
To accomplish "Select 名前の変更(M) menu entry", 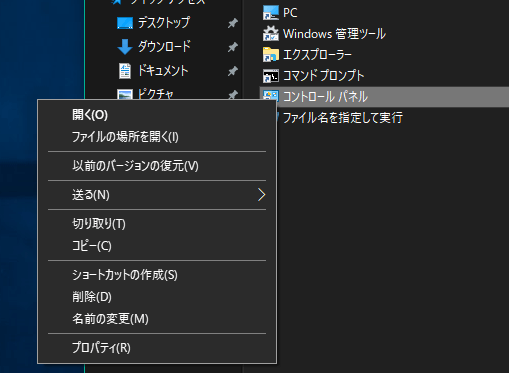I will [x=157, y=319].
